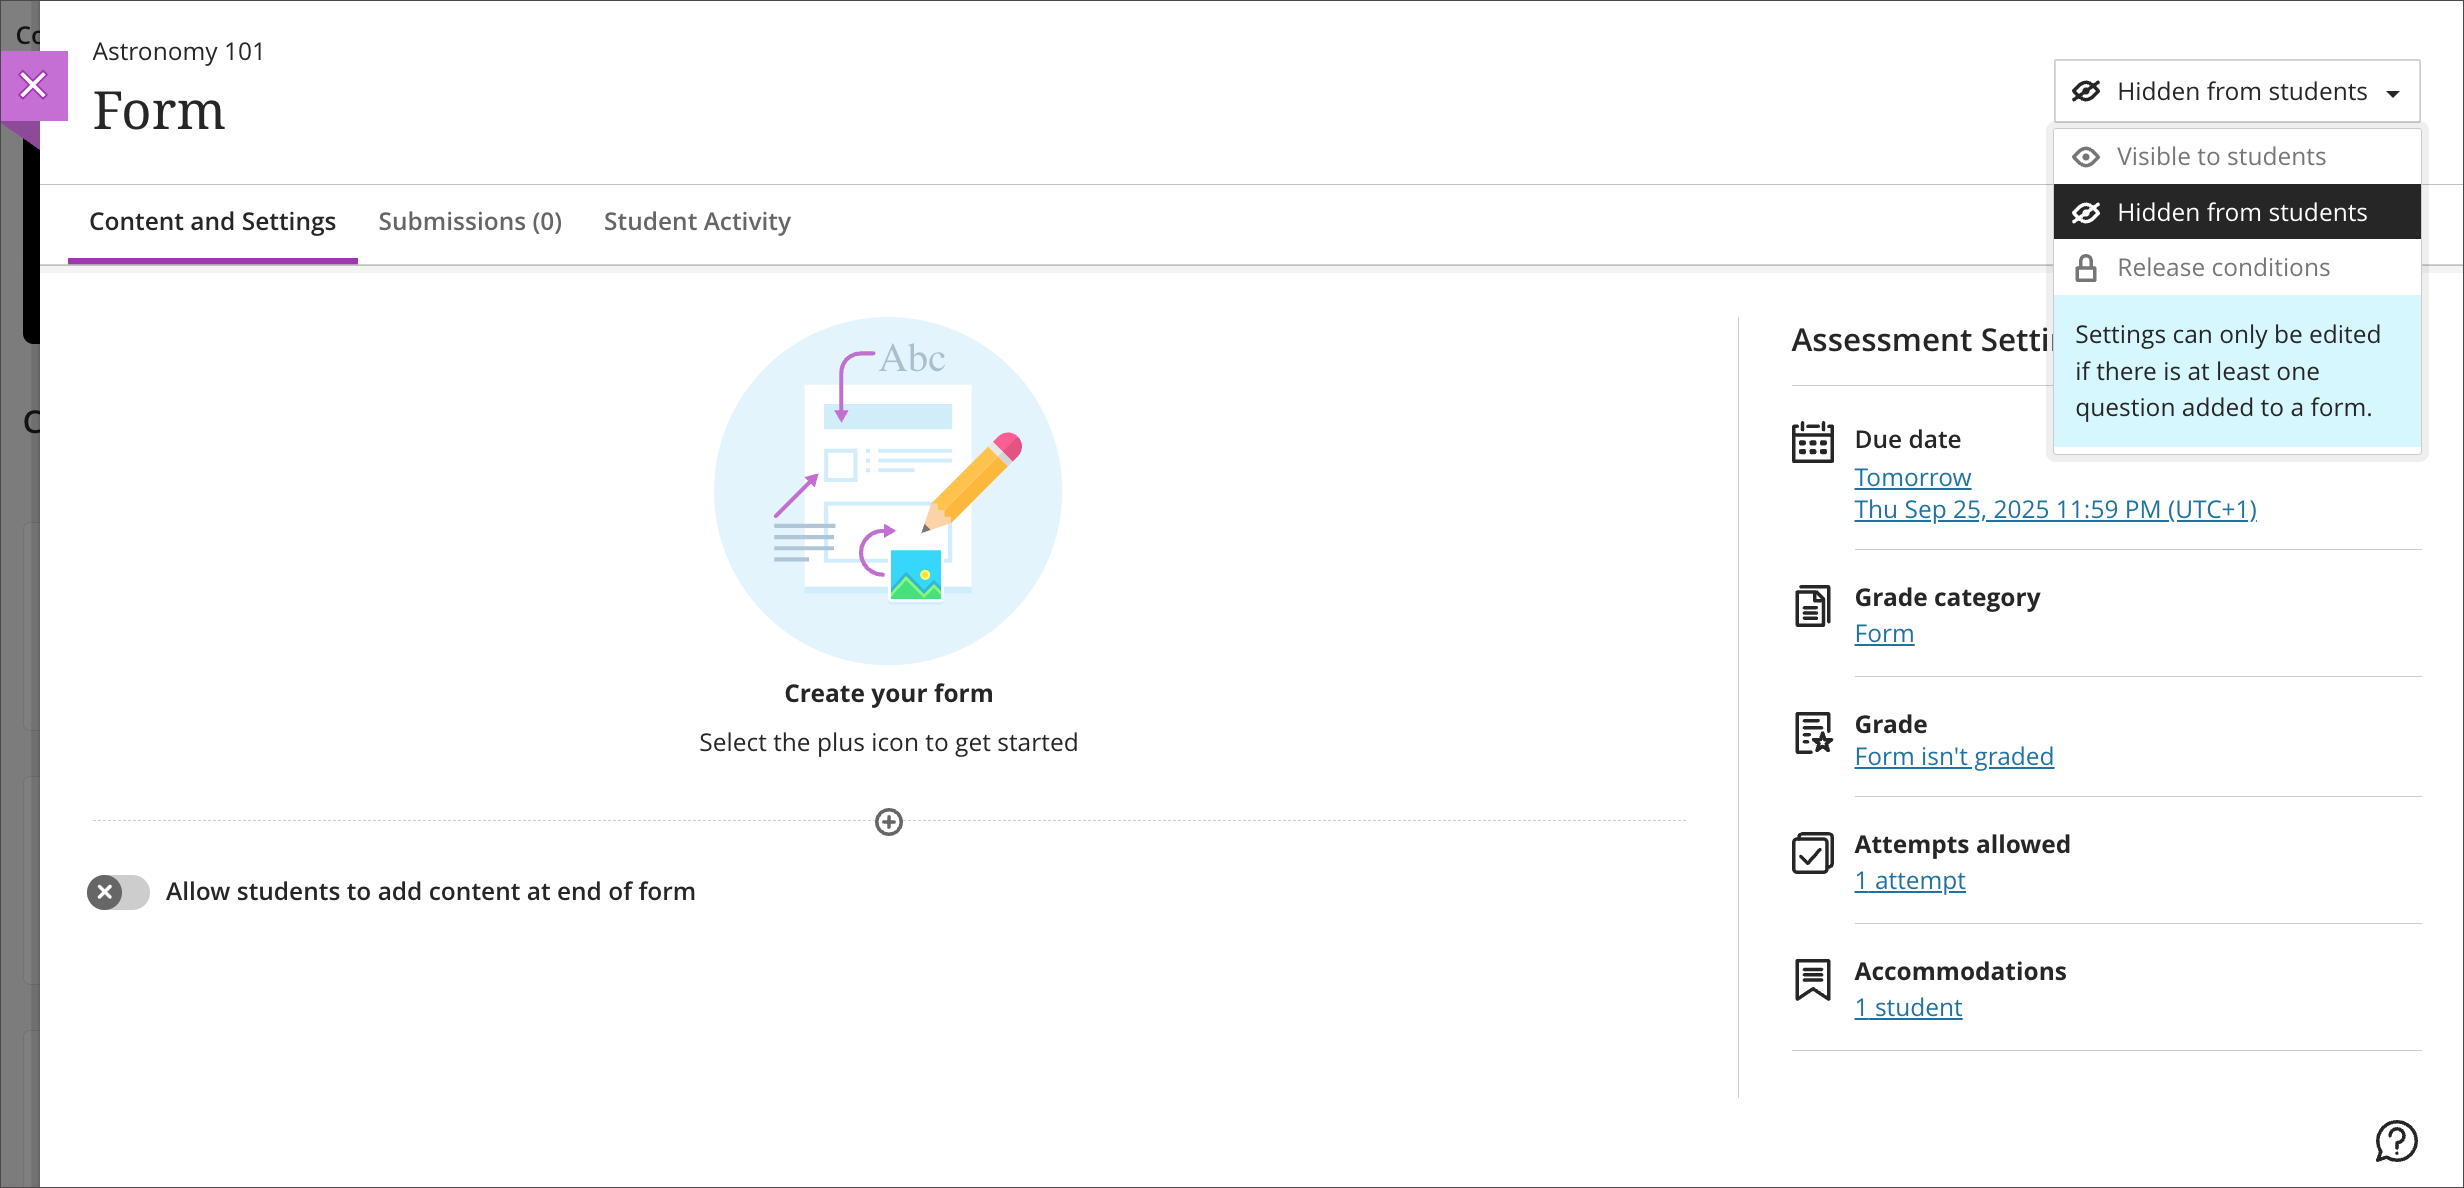Switch to the Submissions (0) tab

point(470,222)
